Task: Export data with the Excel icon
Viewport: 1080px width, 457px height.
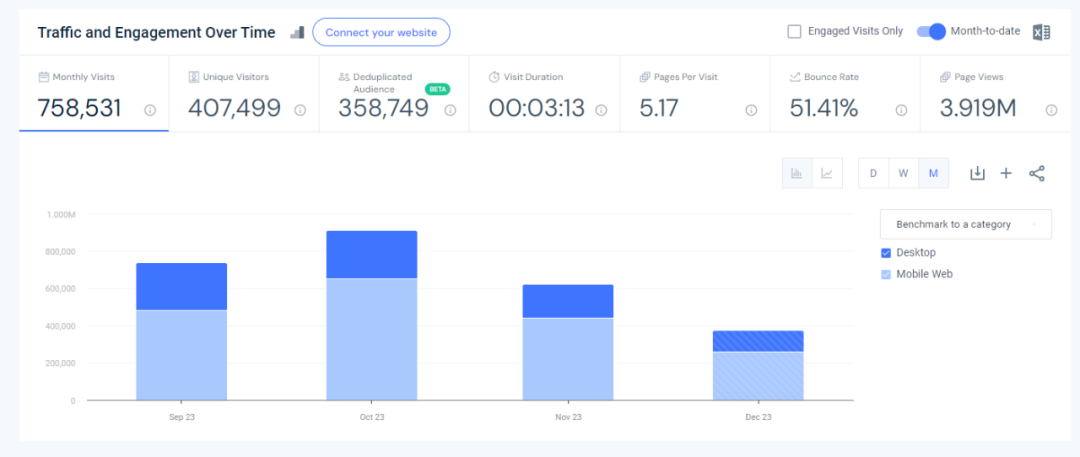Action: (x=1041, y=32)
